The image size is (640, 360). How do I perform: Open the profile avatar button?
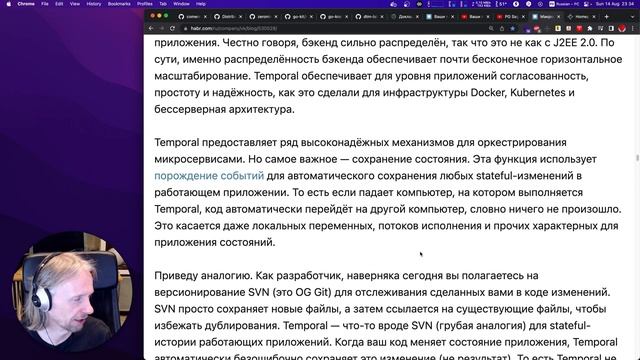coord(622,28)
